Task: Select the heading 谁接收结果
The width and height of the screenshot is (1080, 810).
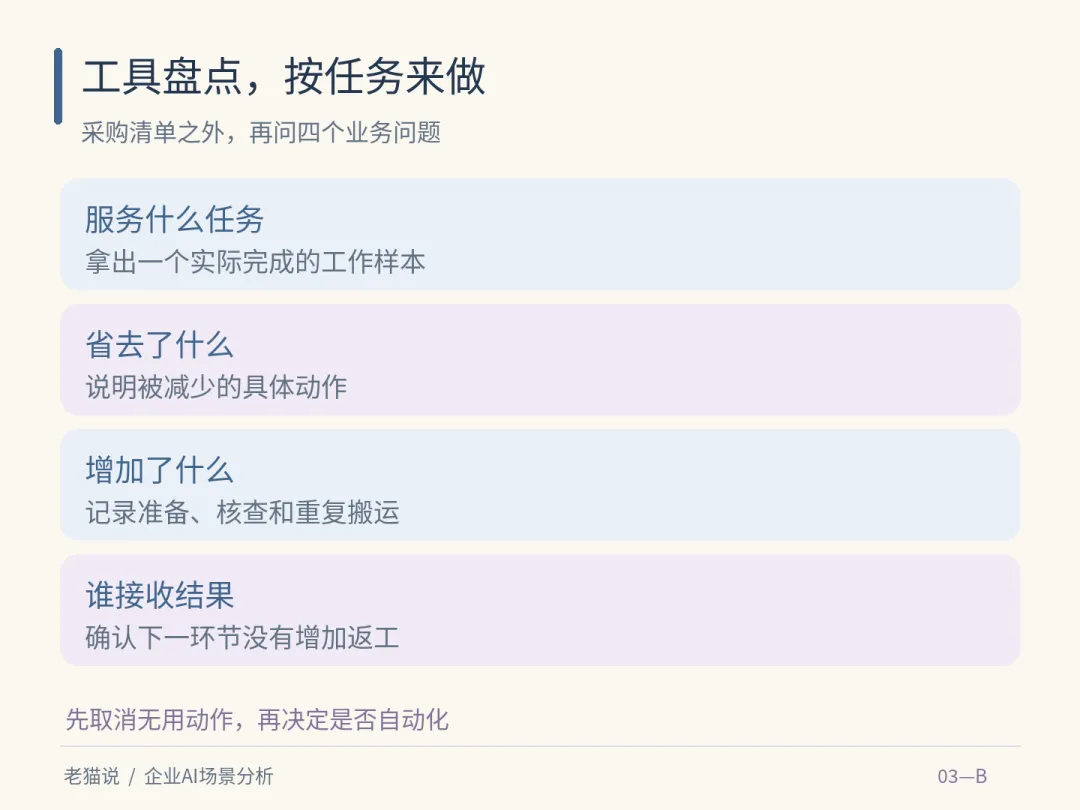Action: click(159, 596)
